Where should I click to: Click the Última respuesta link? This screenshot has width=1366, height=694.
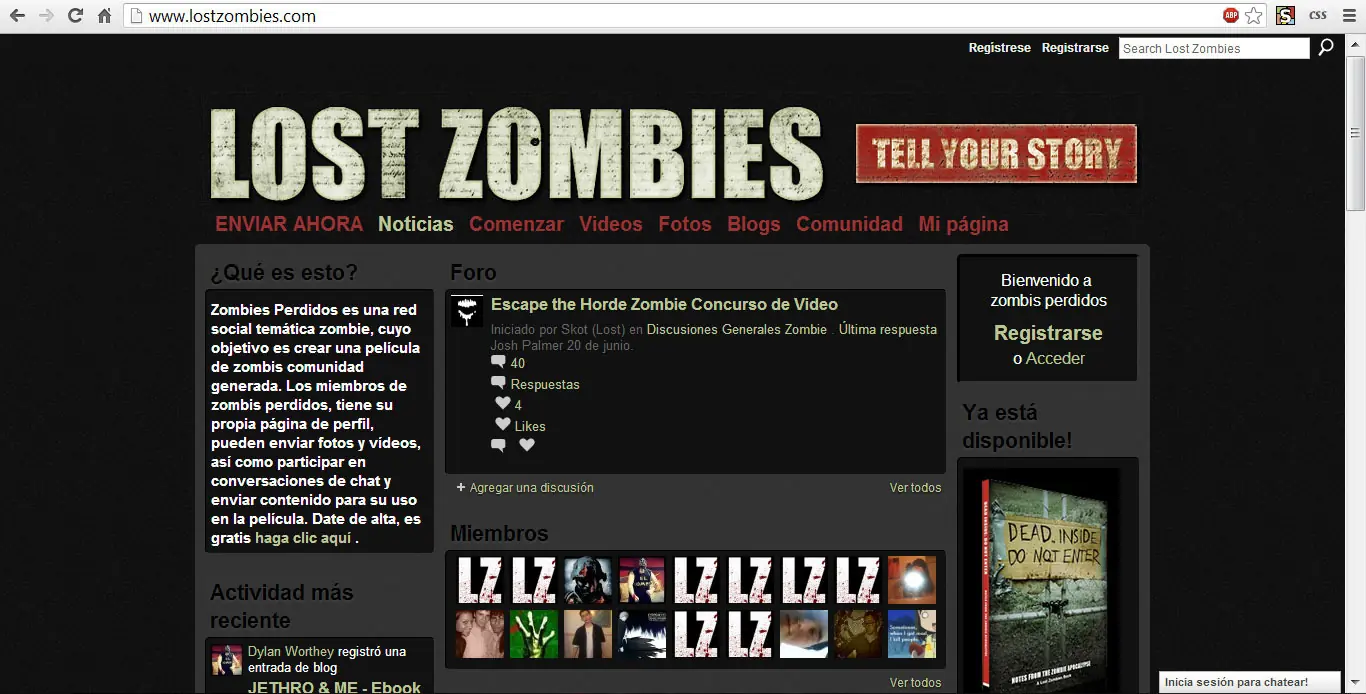pos(888,329)
